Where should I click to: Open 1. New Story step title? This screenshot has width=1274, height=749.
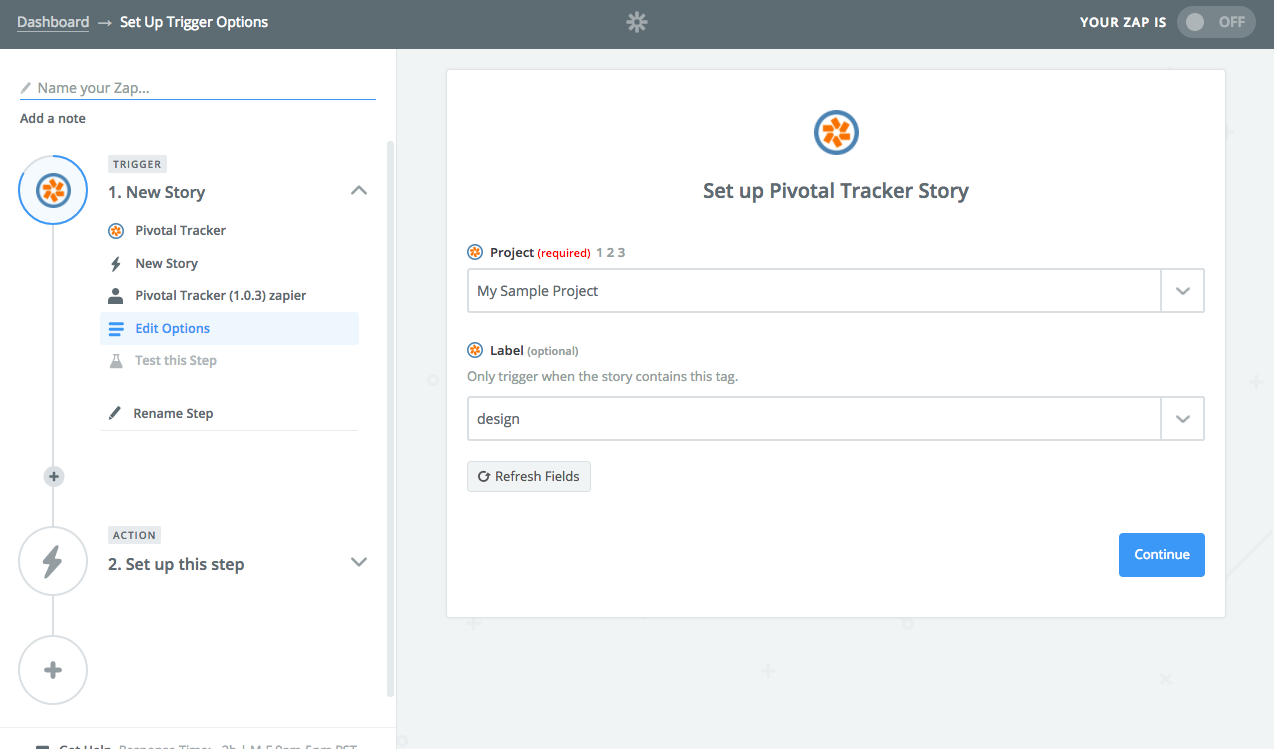click(x=157, y=192)
